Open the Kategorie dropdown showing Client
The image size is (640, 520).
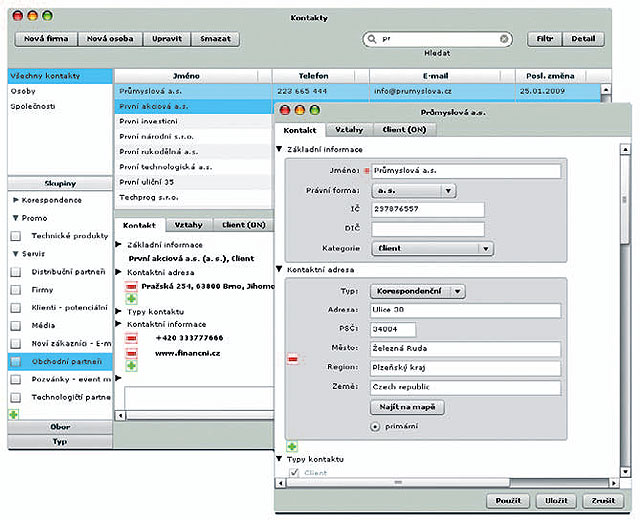[433, 249]
